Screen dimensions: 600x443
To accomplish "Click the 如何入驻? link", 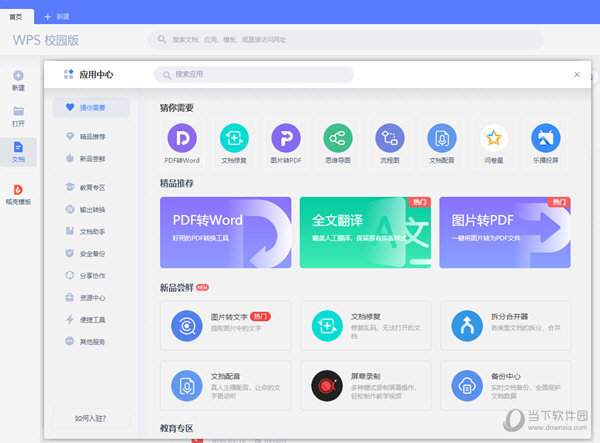I will click(91, 418).
